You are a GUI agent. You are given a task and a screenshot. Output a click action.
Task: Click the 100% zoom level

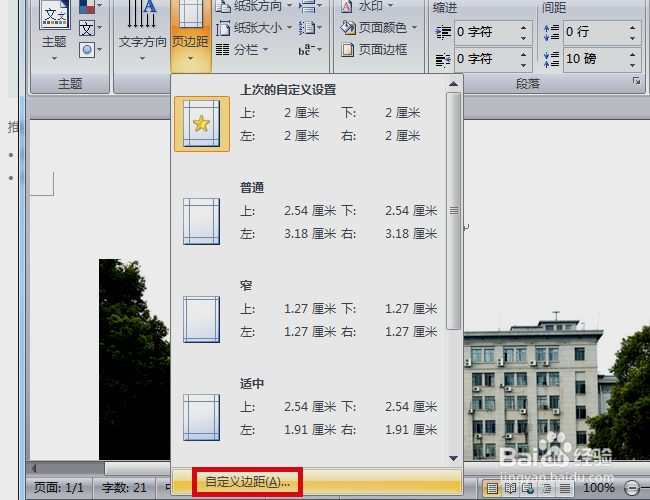pyautogui.click(x=599, y=488)
